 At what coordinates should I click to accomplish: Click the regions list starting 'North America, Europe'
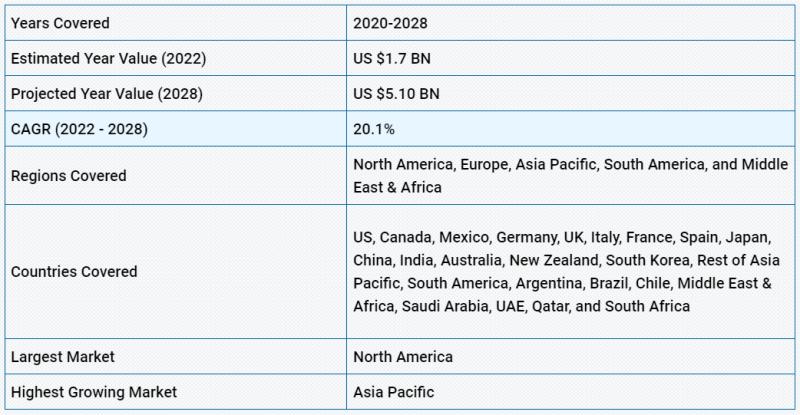tap(570, 164)
